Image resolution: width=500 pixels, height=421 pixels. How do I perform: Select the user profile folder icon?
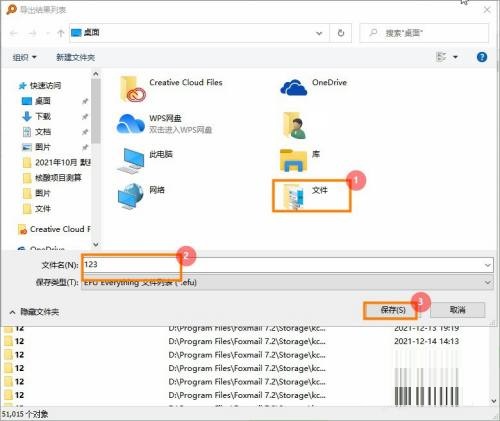click(x=294, y=125)
